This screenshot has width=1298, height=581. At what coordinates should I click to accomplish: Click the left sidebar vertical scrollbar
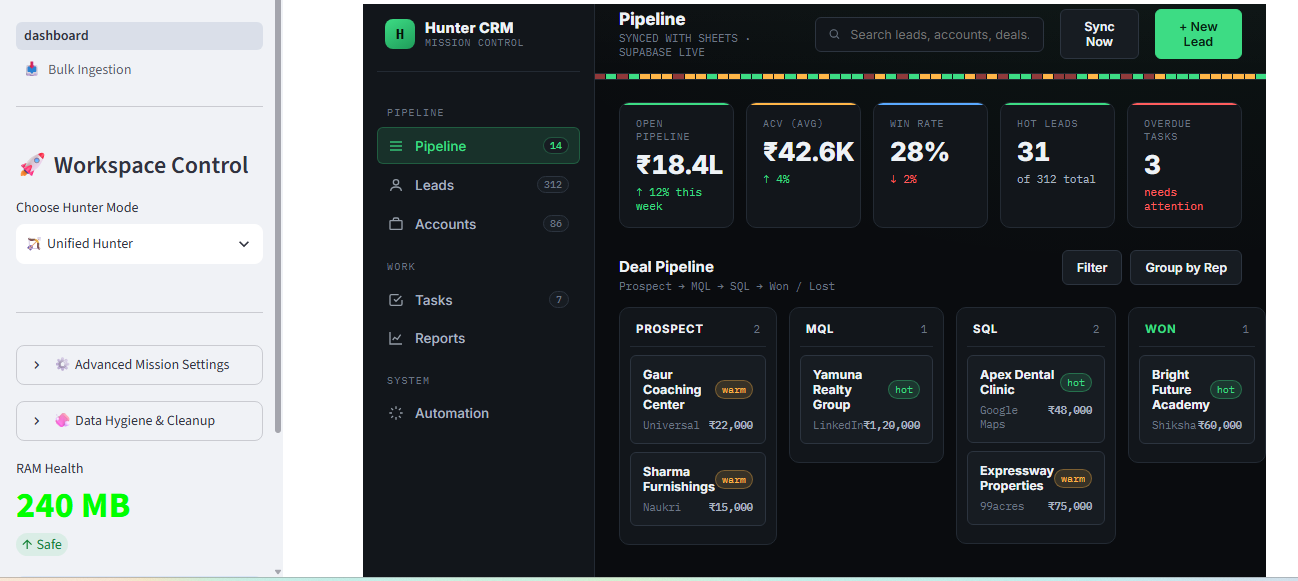pos(278,215)
